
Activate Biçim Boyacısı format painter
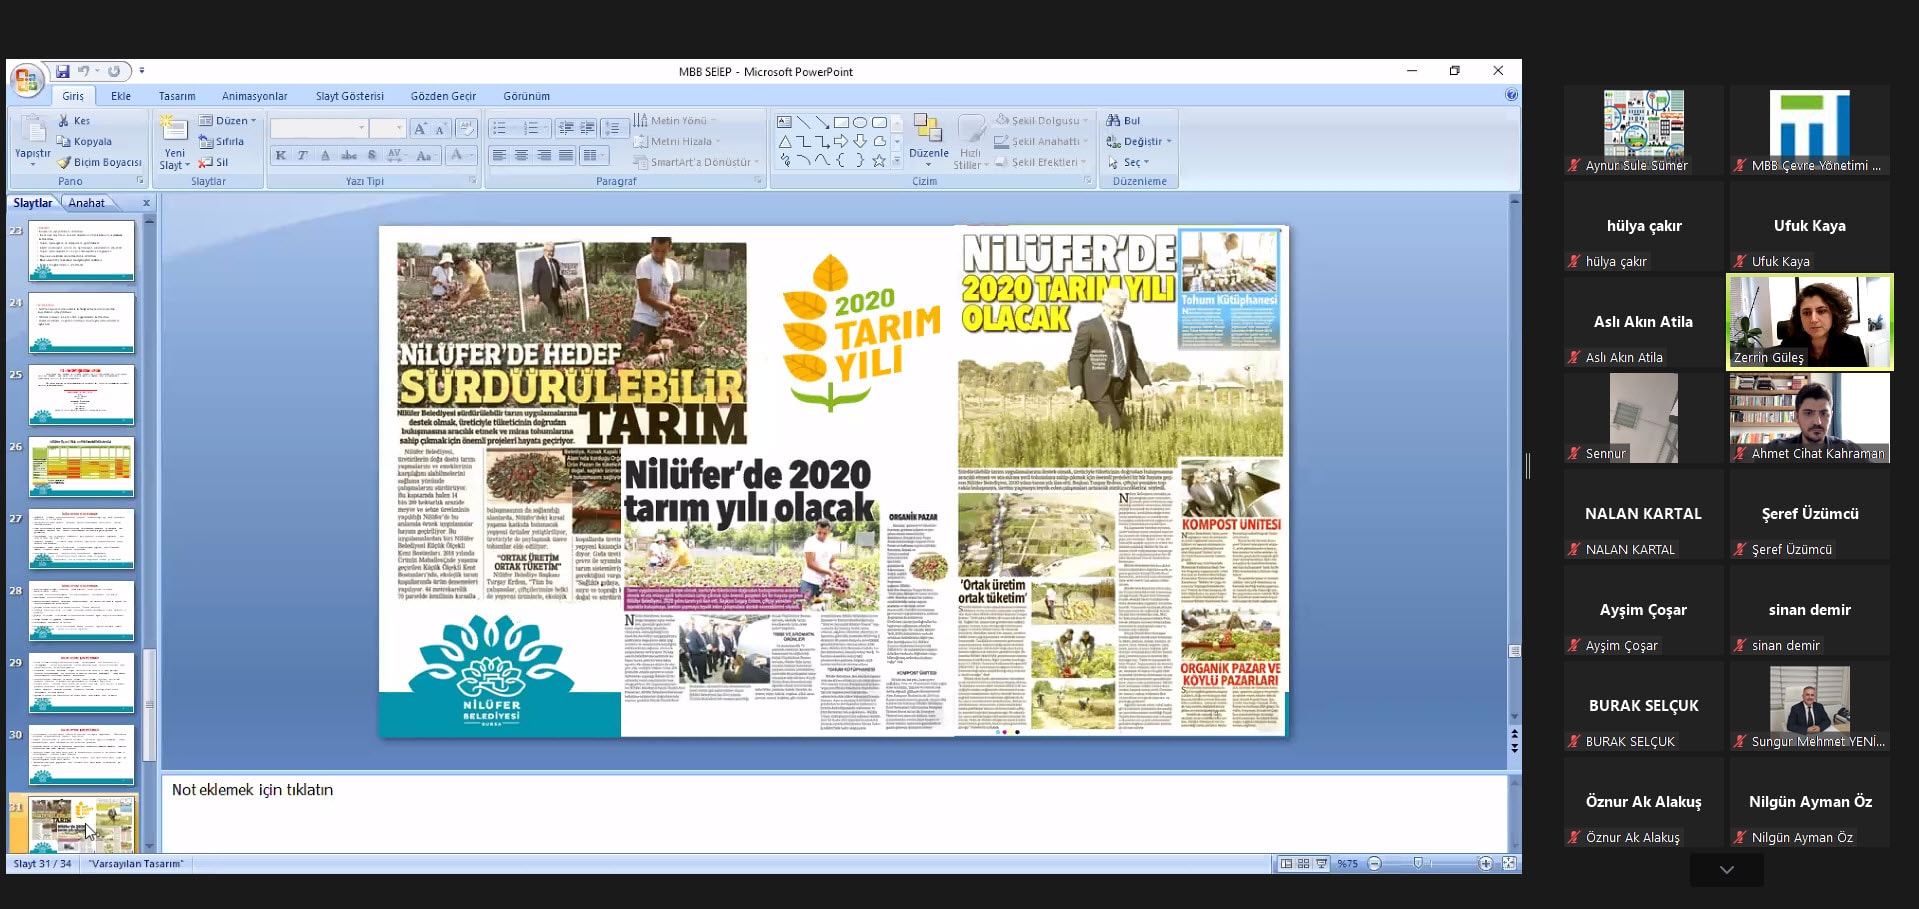click(99, 162)
